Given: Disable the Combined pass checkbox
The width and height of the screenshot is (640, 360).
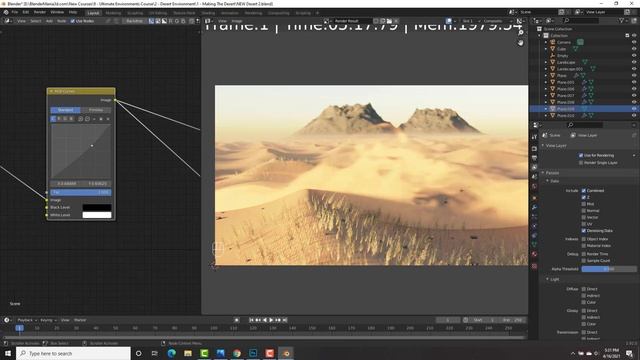Looking at the screenshot, I should [x=584, y=191].
